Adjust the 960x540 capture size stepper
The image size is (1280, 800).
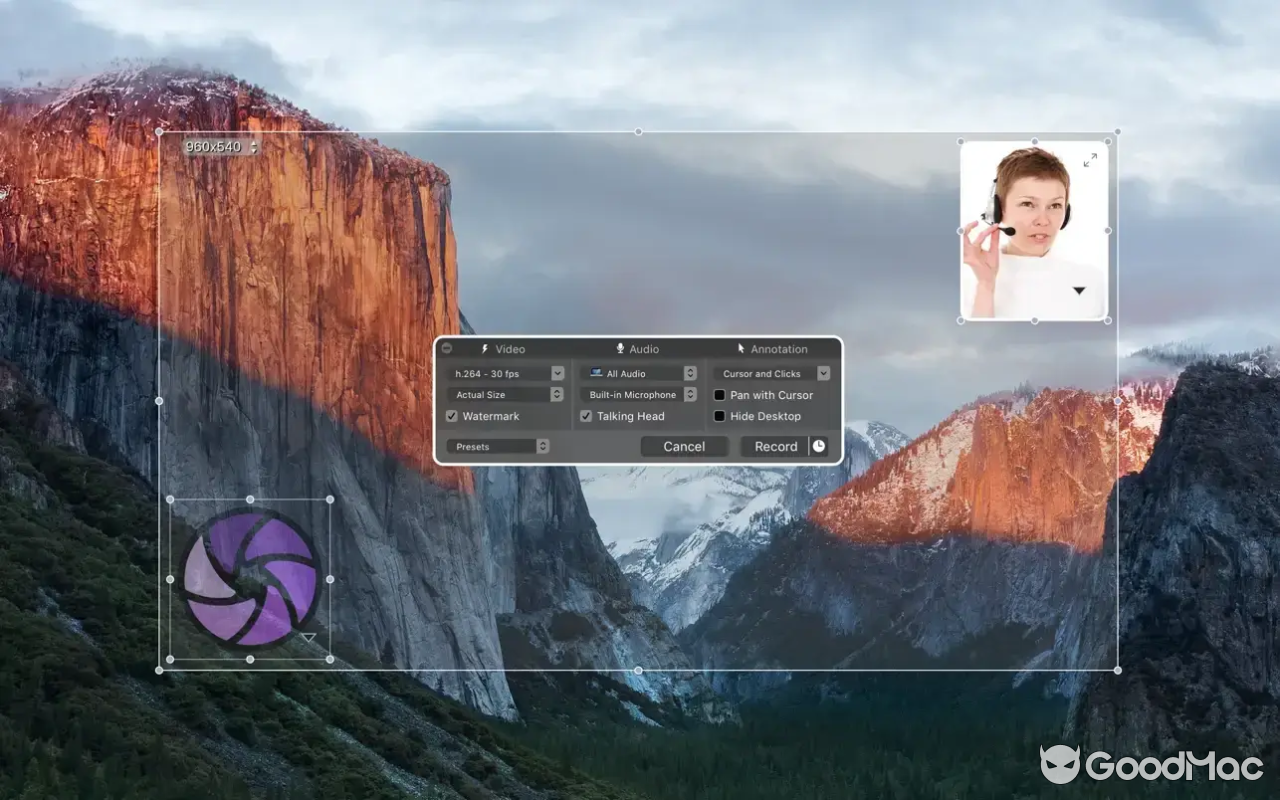coord(253,146)
